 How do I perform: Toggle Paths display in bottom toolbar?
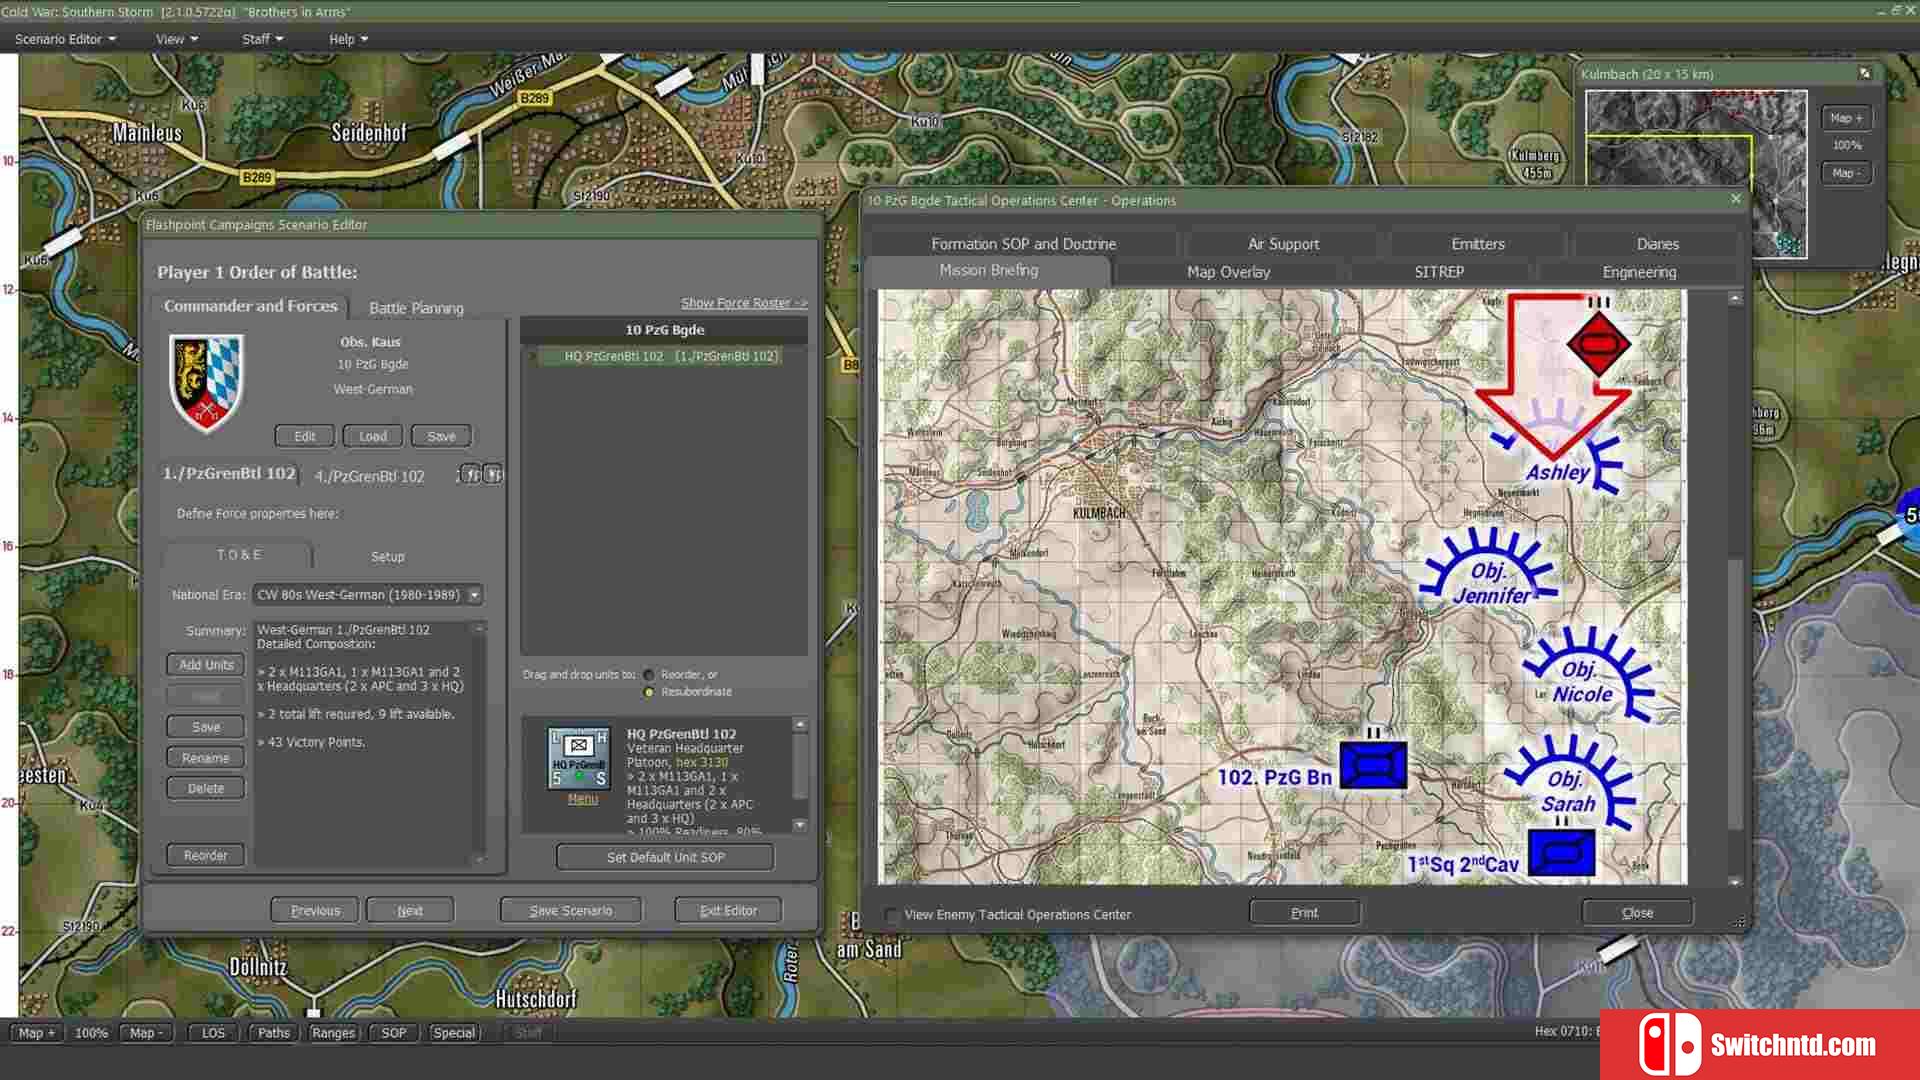coord(273,1033)
